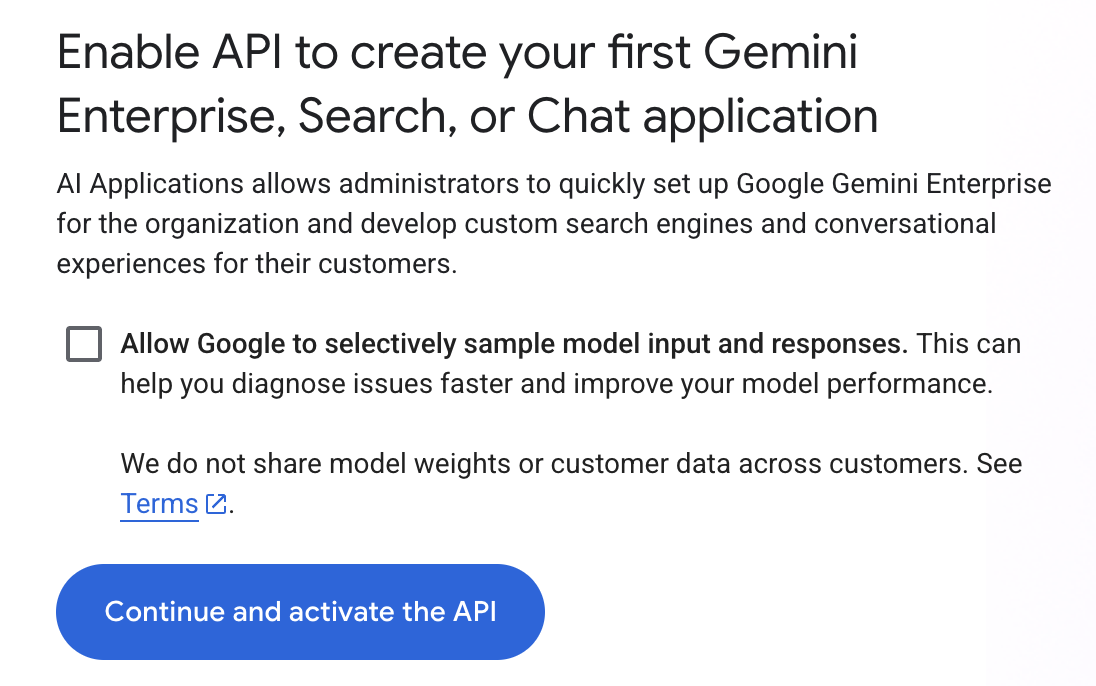
Task: Click the 'Enterprise, Search, or Chat application' heading line
Action: point(467,117)
